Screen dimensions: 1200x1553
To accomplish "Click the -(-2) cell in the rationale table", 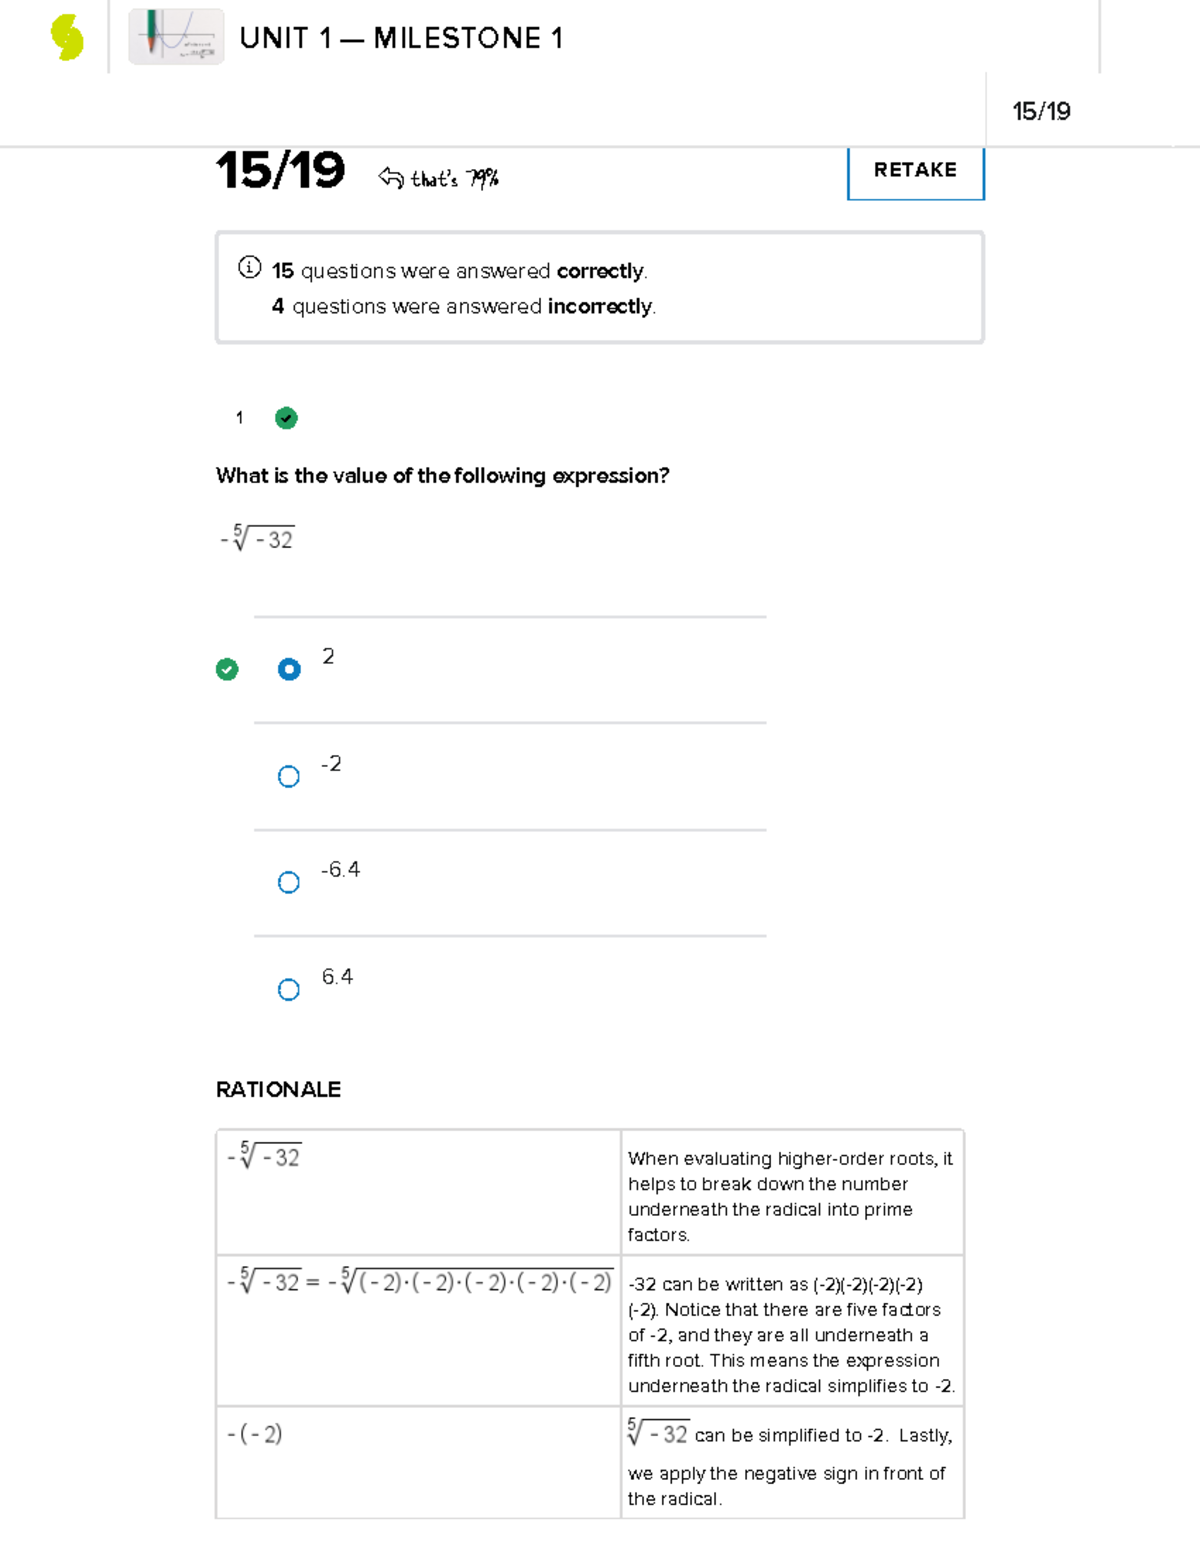I will (255, 1434).
